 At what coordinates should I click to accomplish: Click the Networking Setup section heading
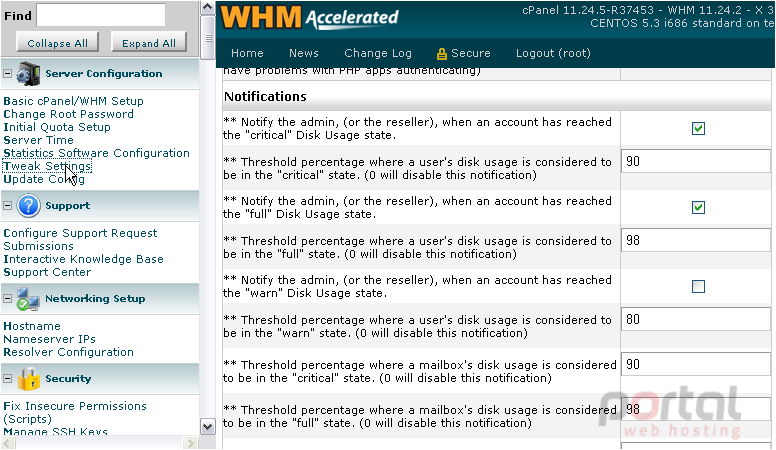pyautogui.click(x=95, y=299)
